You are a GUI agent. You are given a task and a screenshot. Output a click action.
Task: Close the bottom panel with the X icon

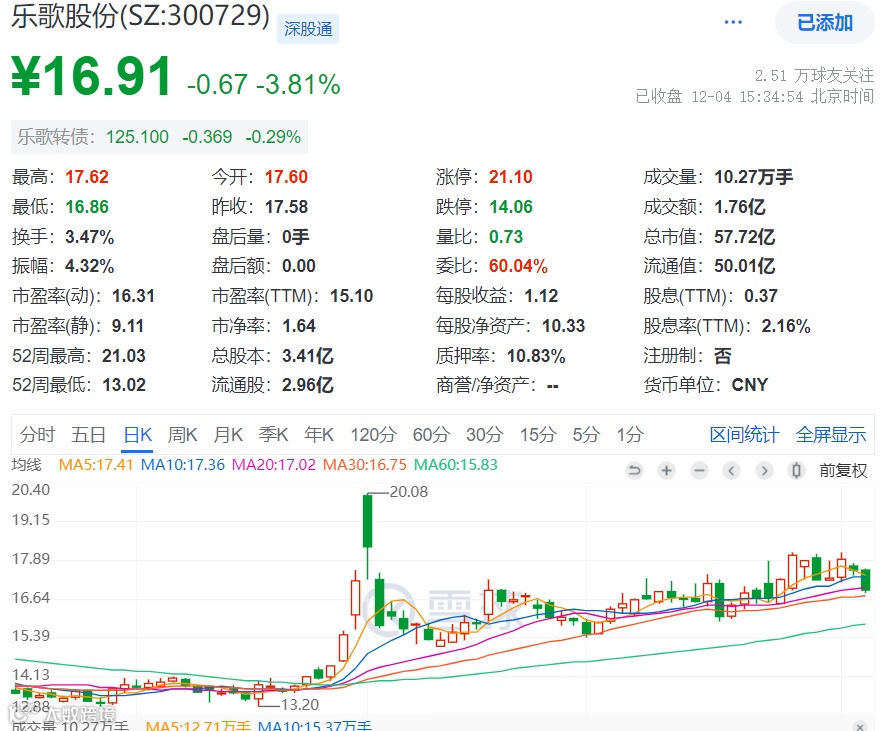[860, 726]
